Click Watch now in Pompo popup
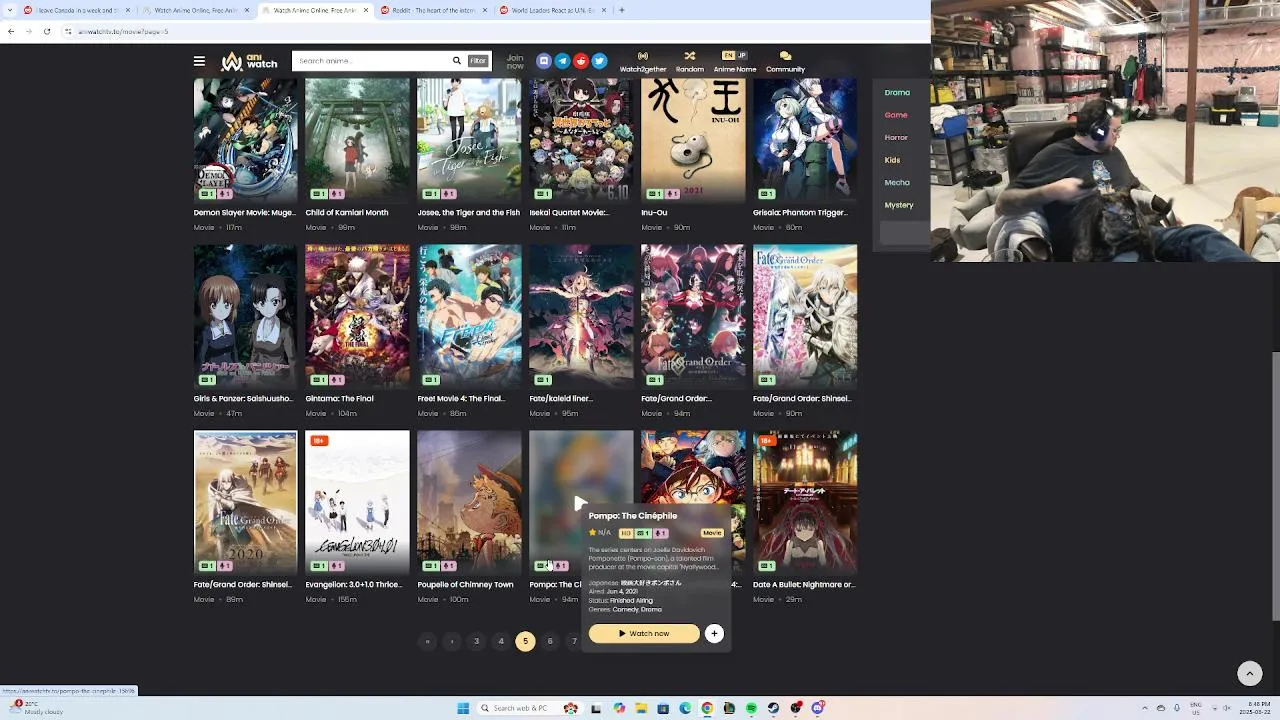This screenshot has width=1280, height=720. 644,633
